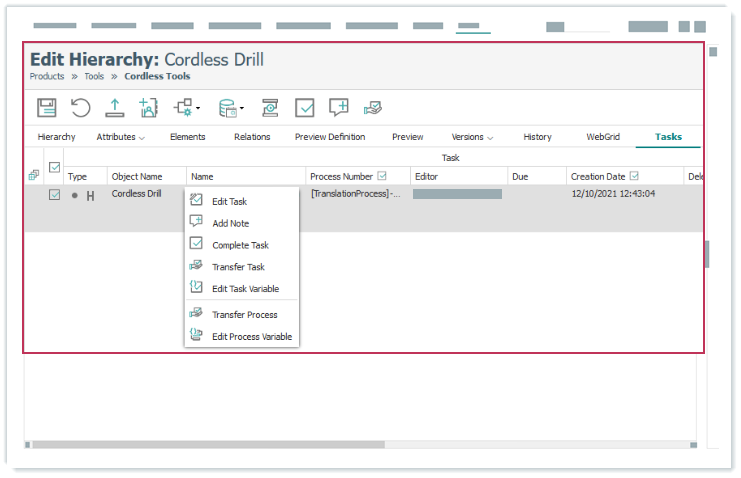Toggle the Process Number column checkbox
Image resolution: width=741 pixels, height=478 pixels.
[x=382, y=176]
